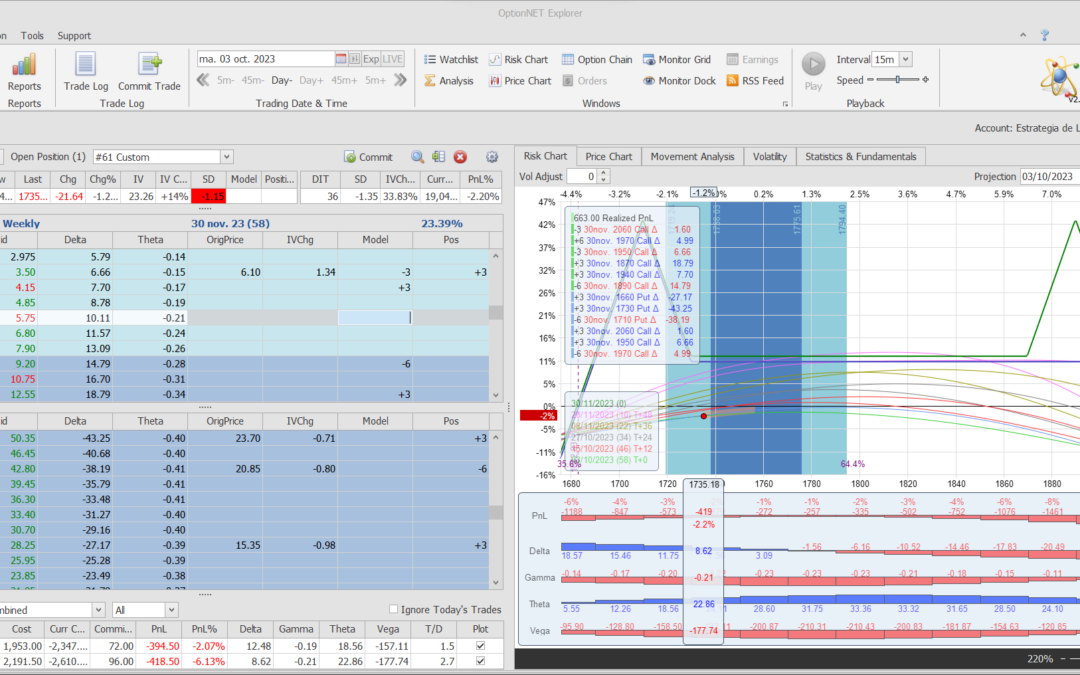Uncheck Plot box in first summary row
The height and width of the screenshot is (675, 1080).
482,645
